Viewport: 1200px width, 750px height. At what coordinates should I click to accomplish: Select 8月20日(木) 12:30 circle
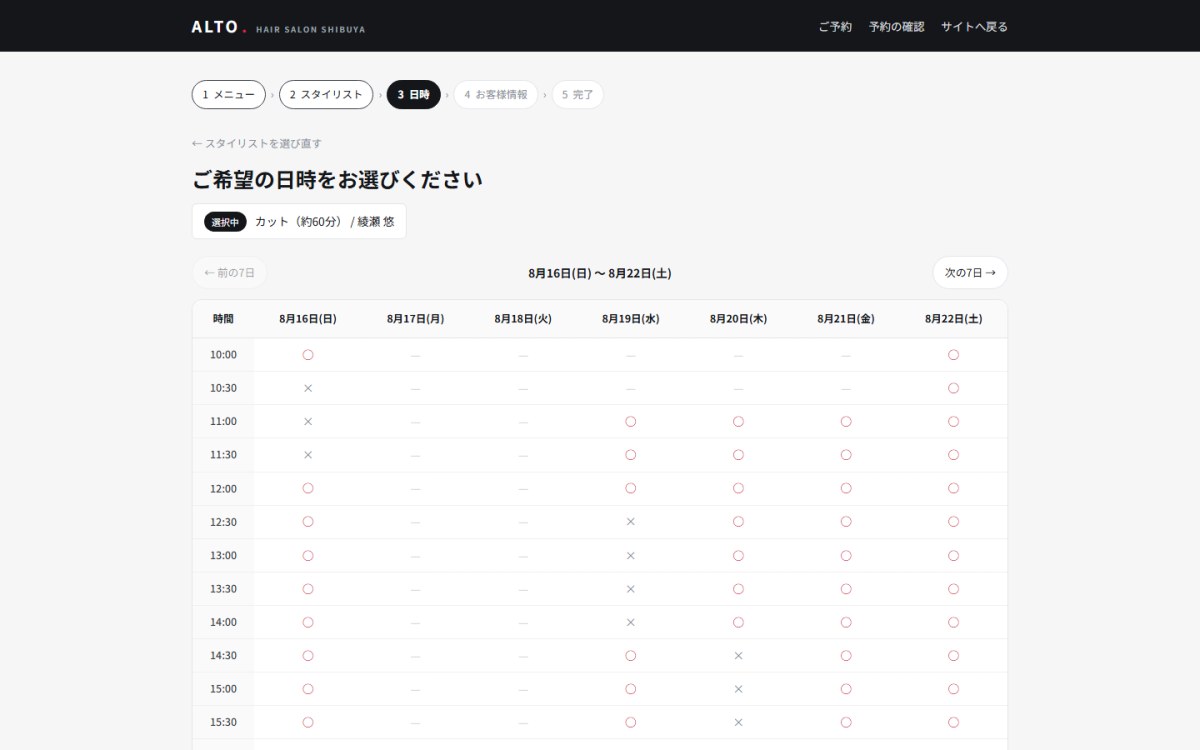tap(738, 522)
